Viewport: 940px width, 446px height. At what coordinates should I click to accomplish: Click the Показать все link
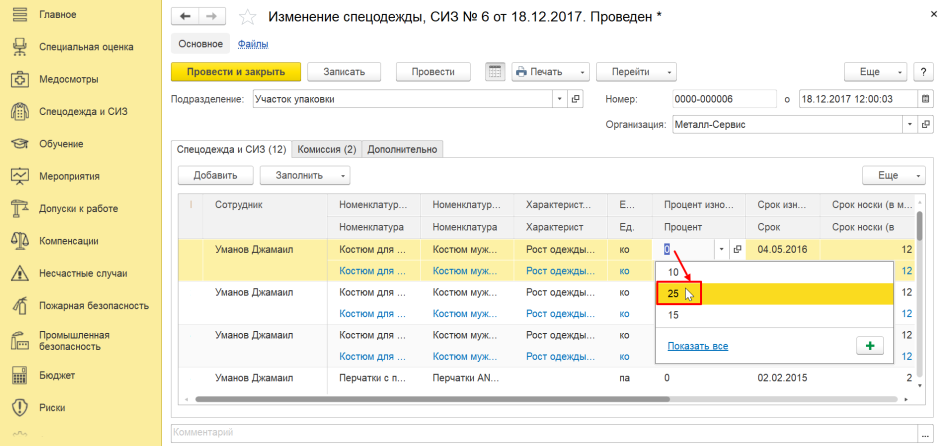tap(698, 346)
